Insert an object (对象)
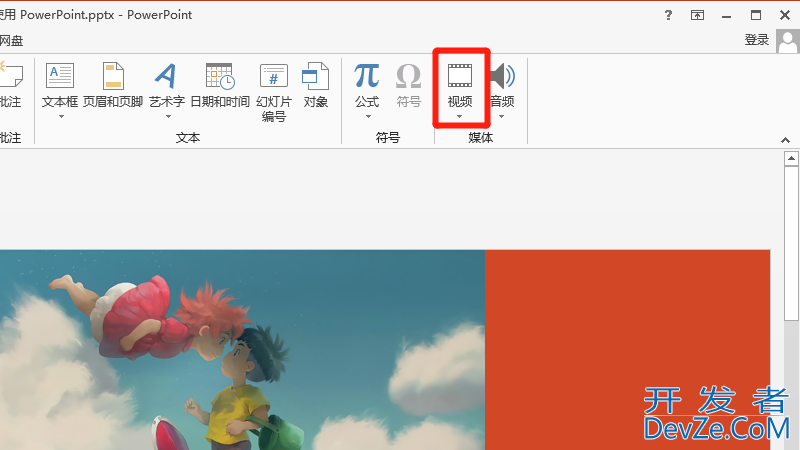800x450 pixels. [x=315, y=85]
